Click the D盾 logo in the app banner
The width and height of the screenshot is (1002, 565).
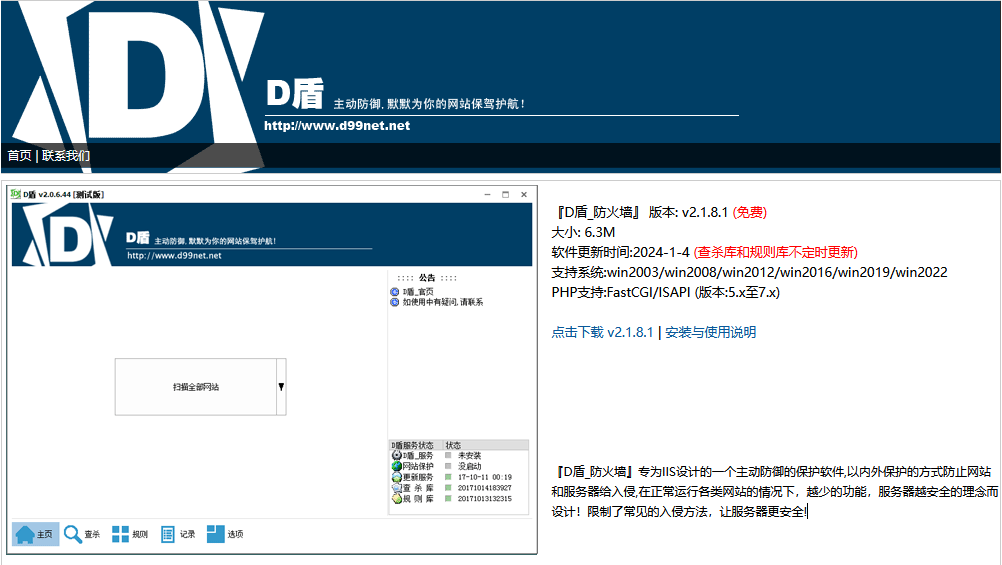[68, 235]
